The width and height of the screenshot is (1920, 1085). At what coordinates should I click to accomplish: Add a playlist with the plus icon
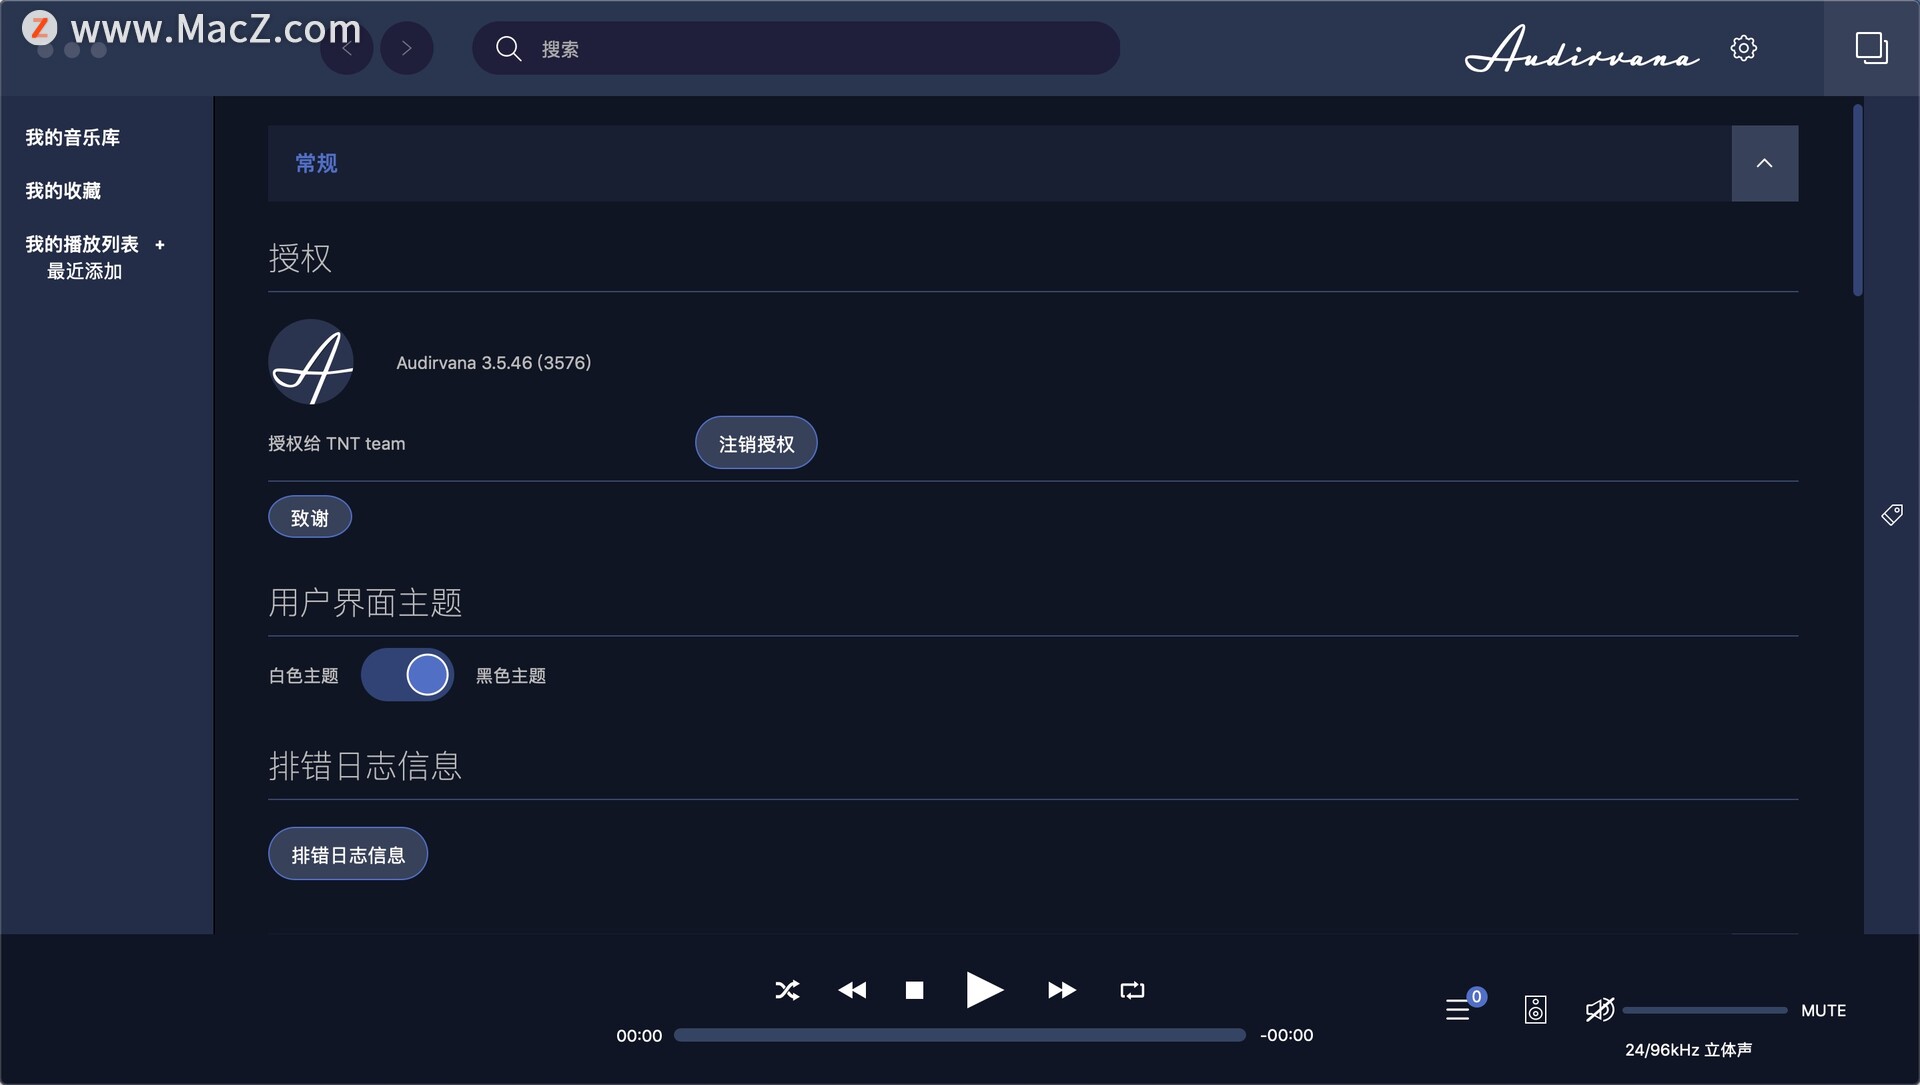(160, 245)
